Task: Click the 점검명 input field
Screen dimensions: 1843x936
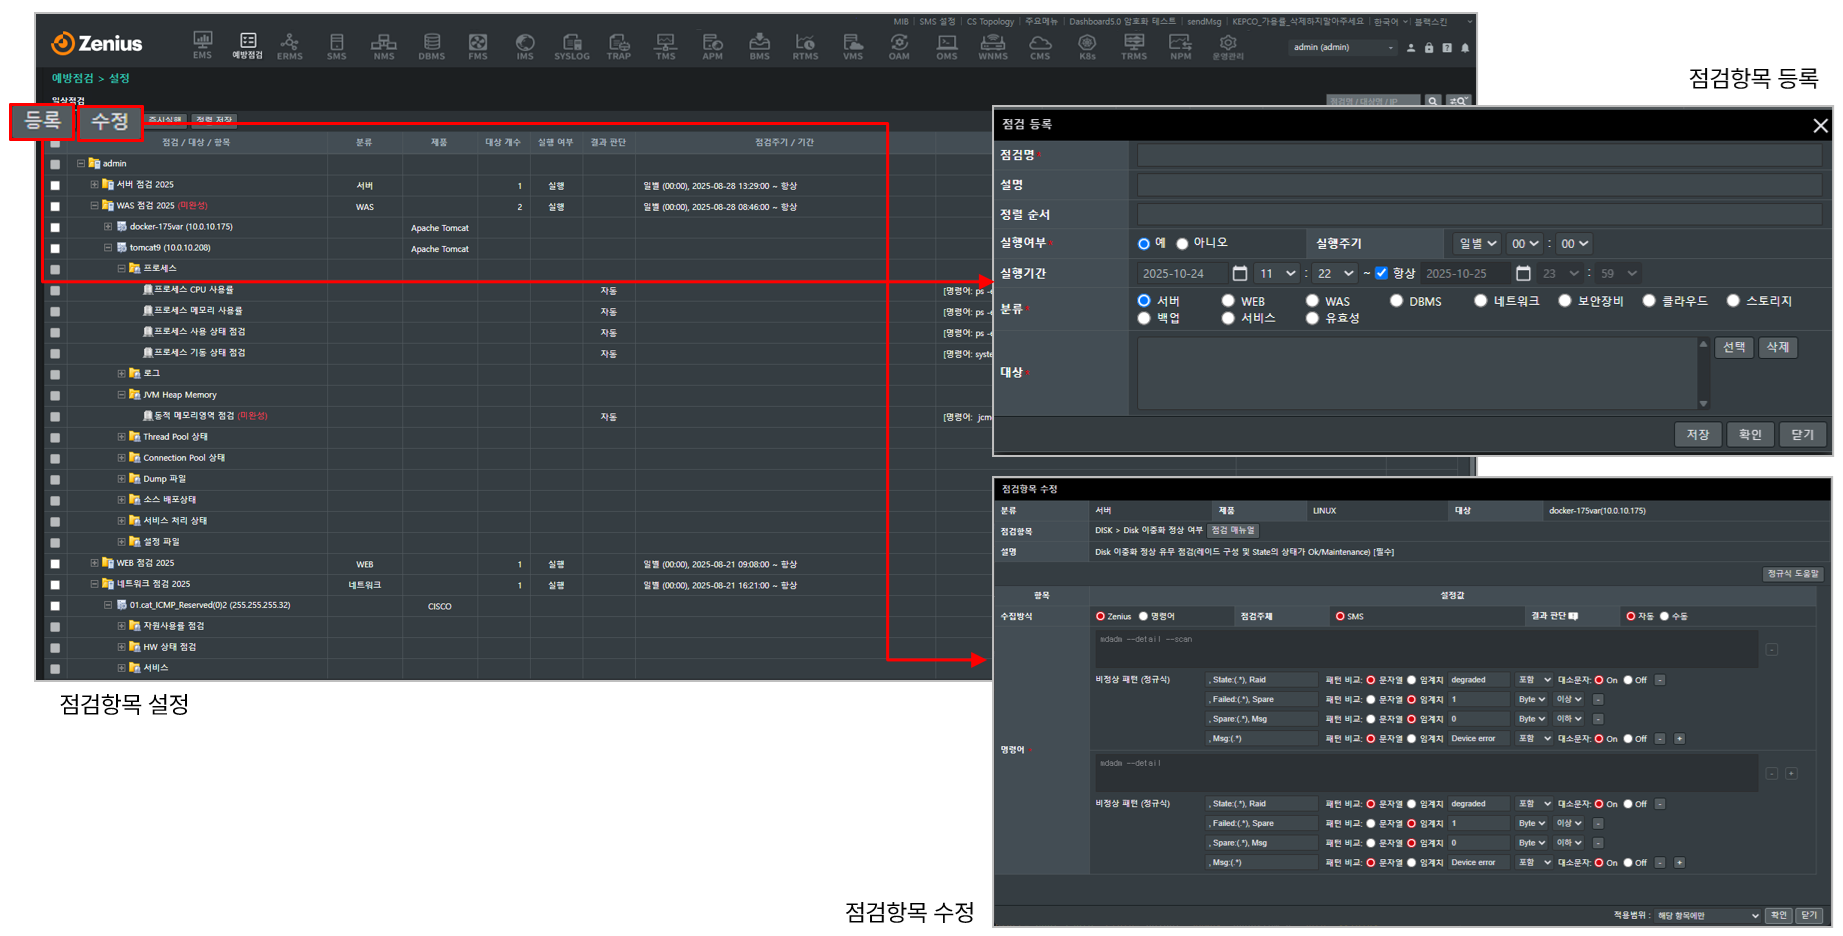Action: click(1478, 155)
